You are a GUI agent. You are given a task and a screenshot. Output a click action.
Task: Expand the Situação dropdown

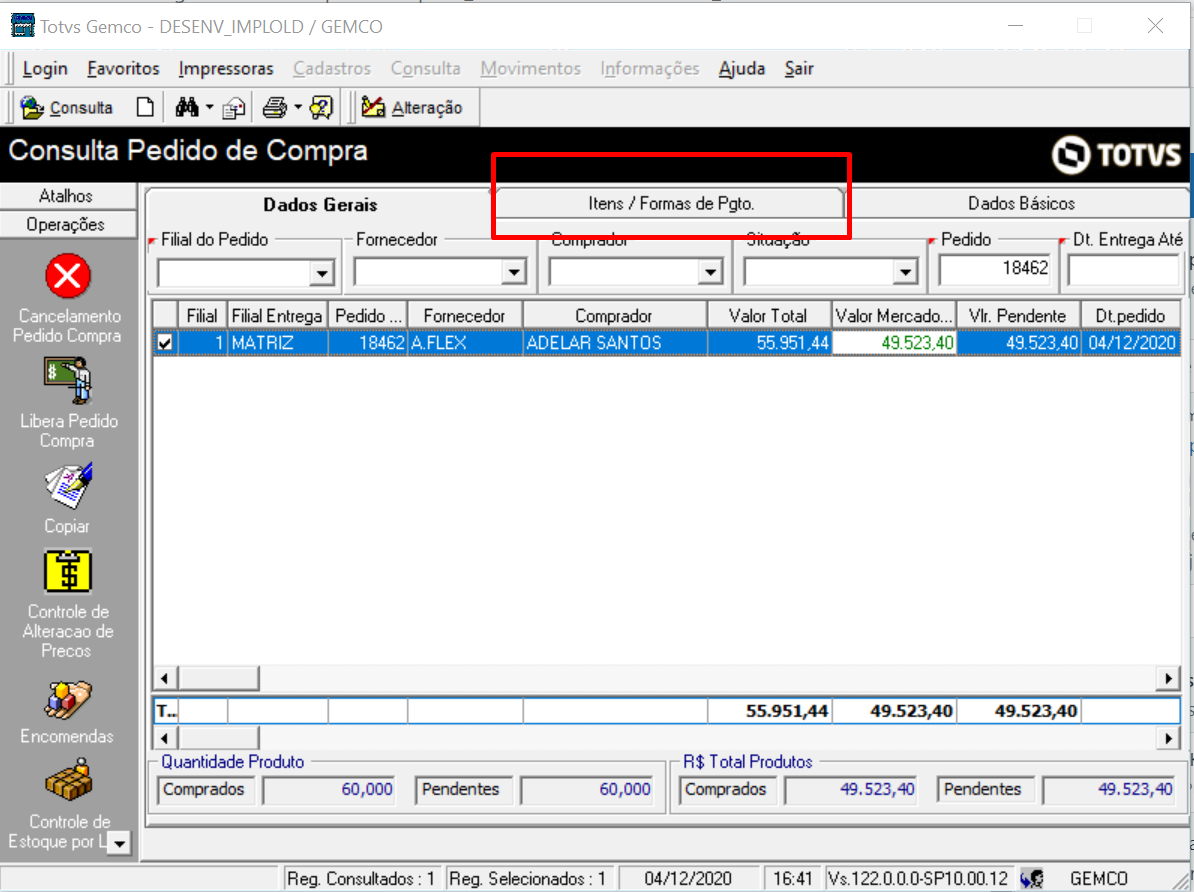click(x=905, y=272)
